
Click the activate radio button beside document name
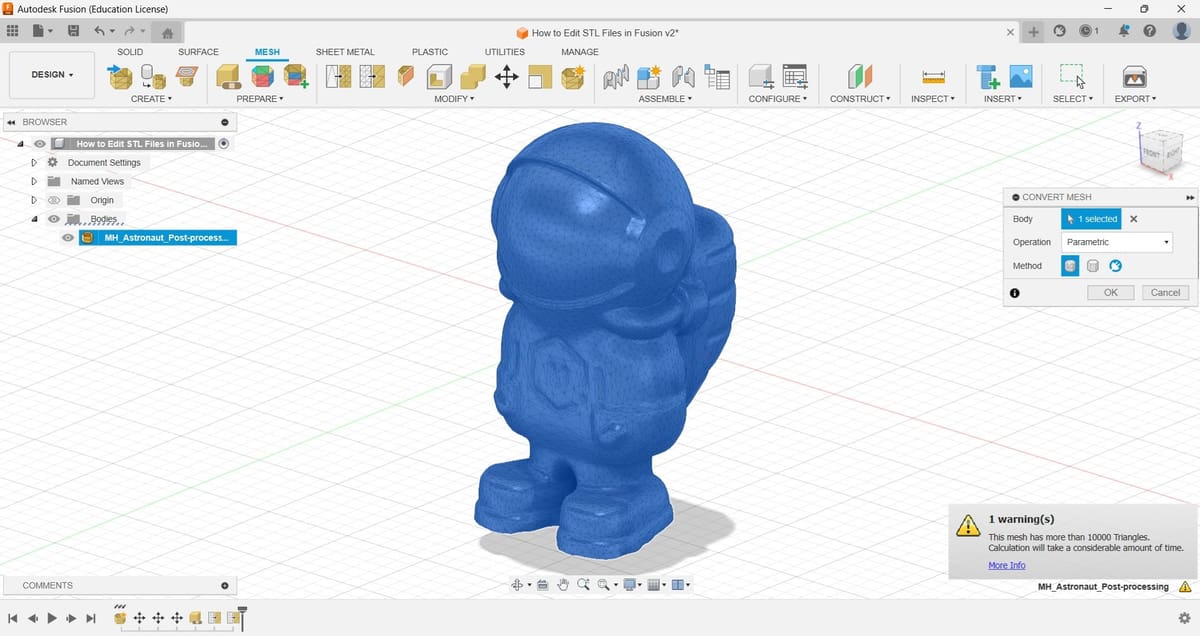point(224,144)
